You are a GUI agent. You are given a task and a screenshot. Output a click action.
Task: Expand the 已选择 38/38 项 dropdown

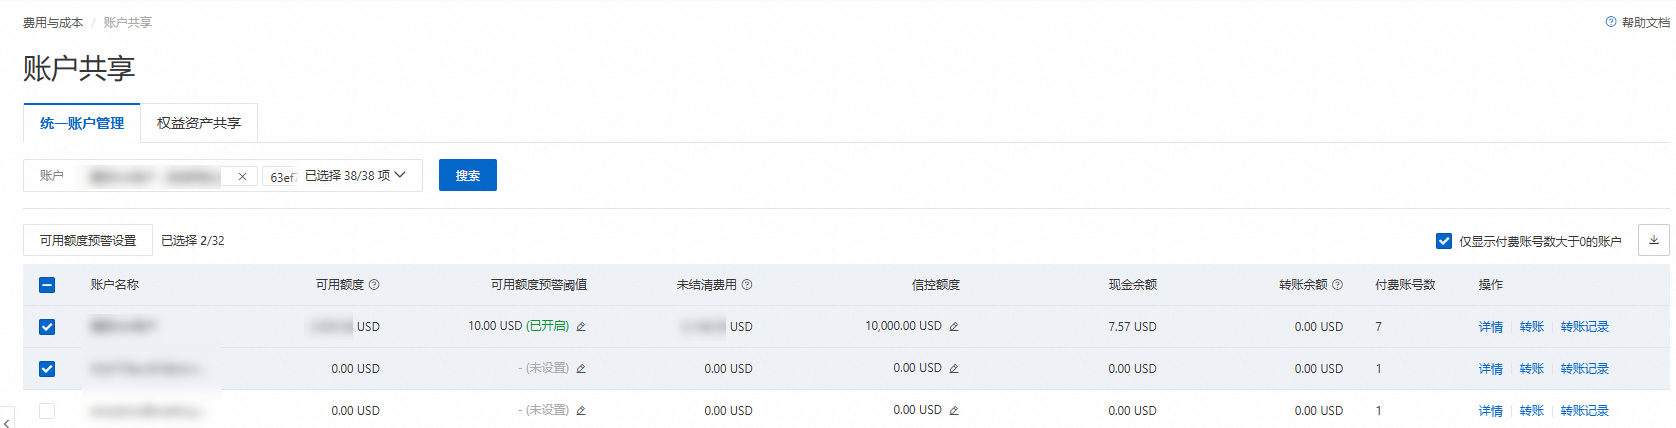[x=355, y=175]
